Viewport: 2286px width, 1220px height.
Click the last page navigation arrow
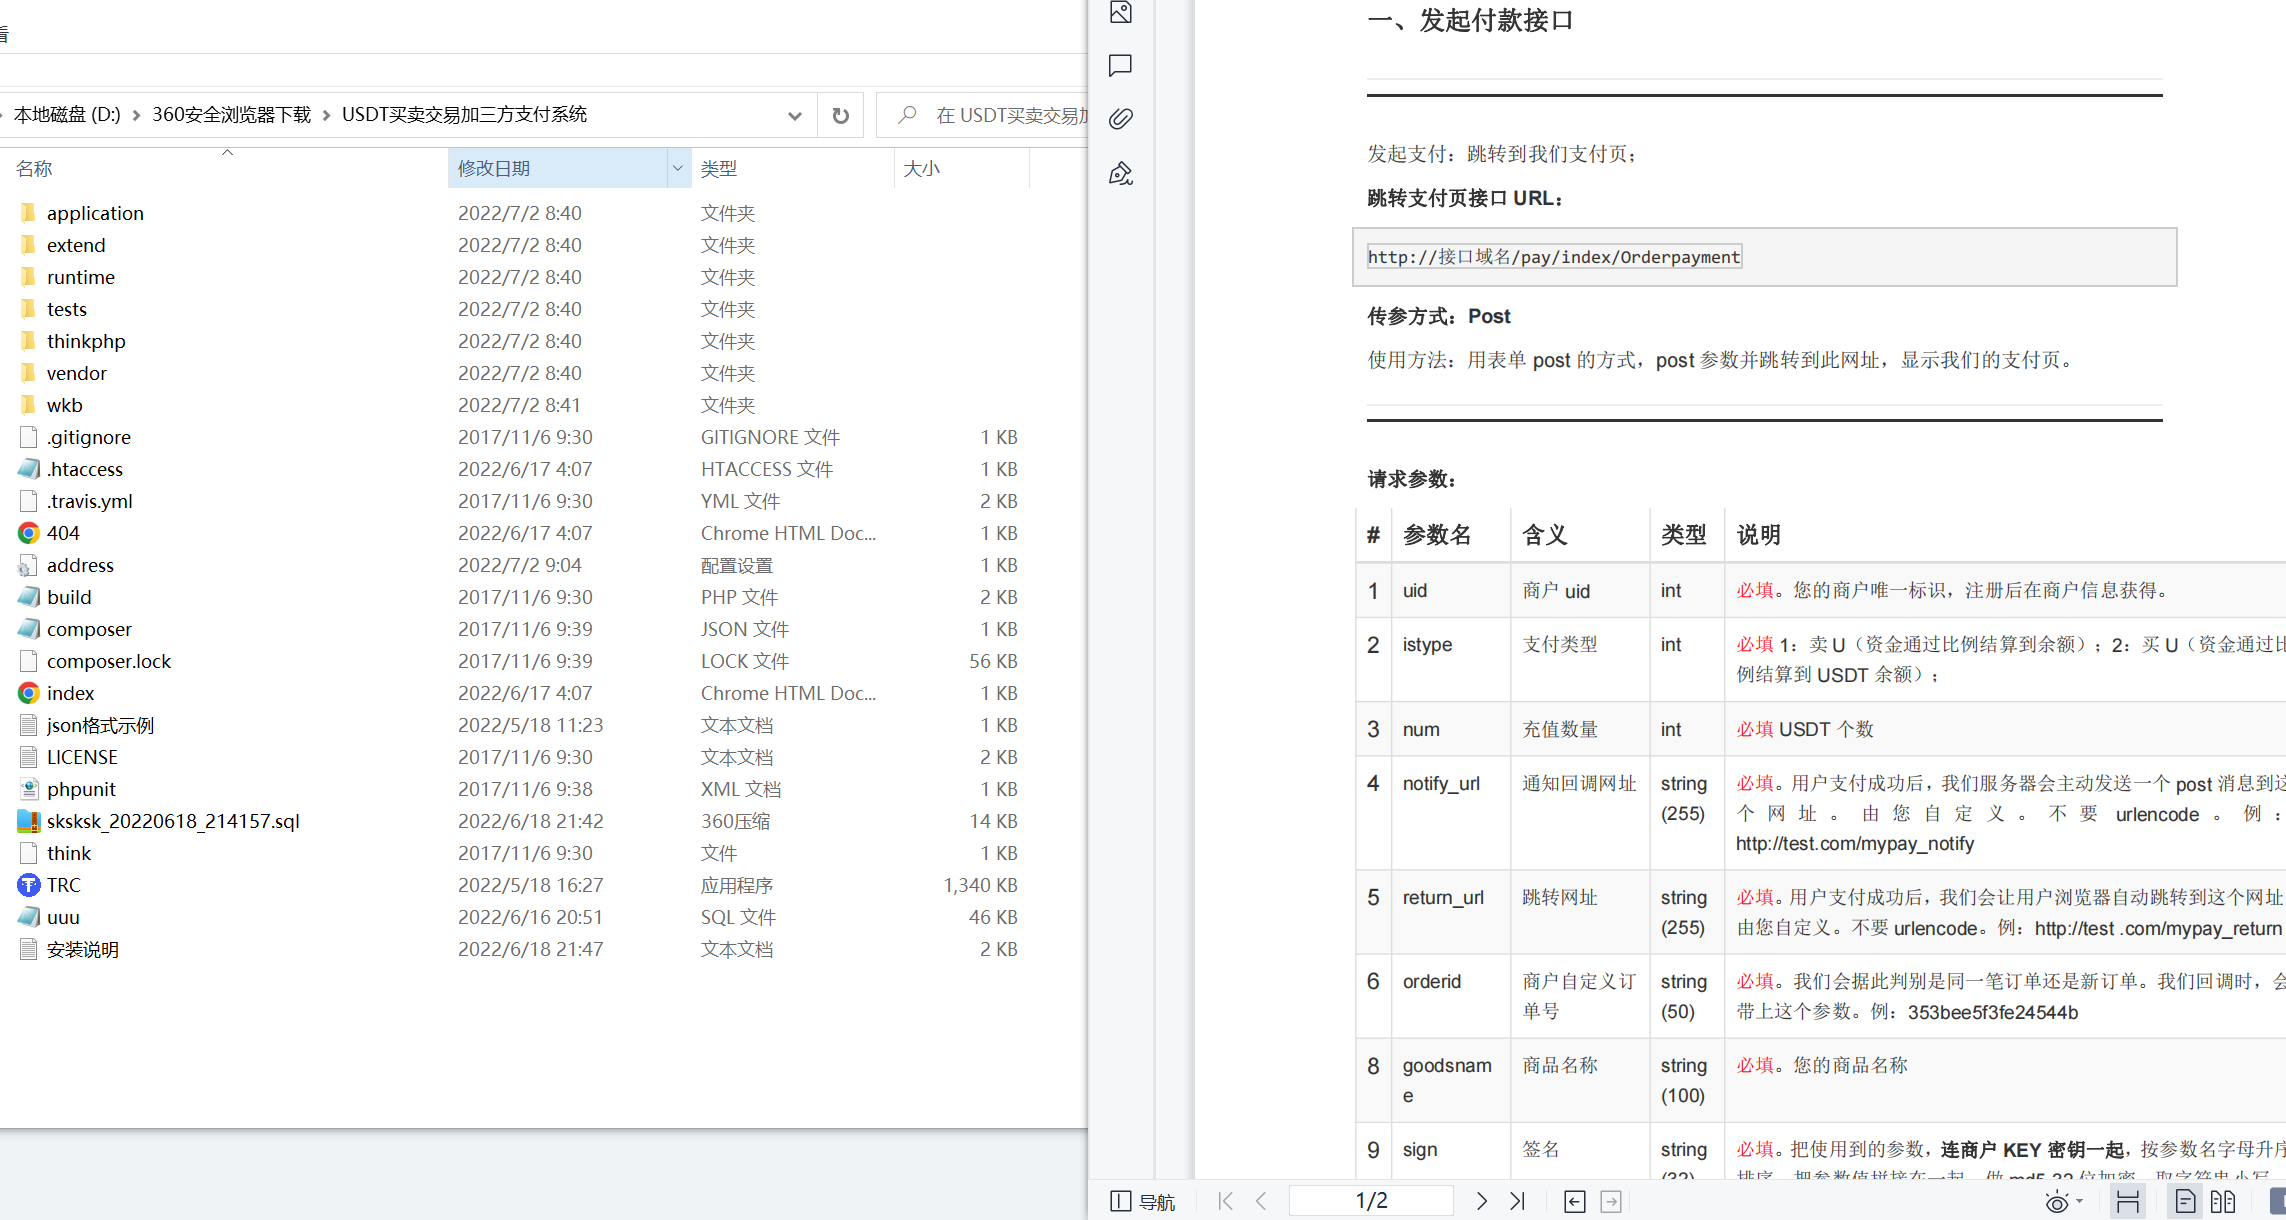tap(1519, 1200)
